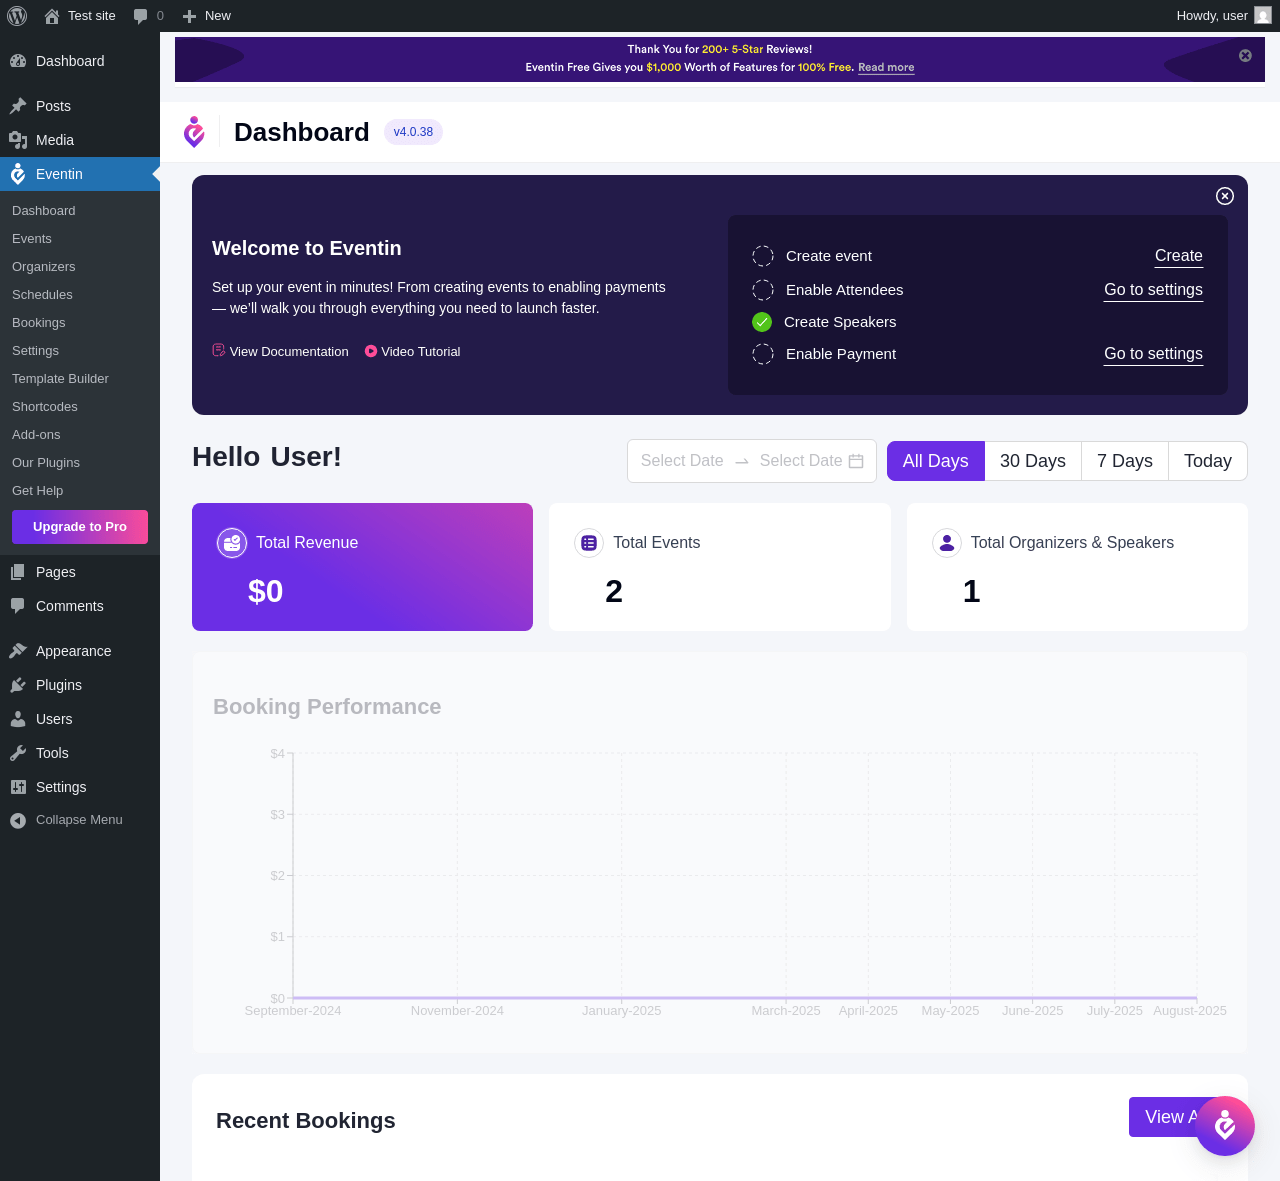This screenshot has width=1280, height=1181.
Task: Click the WordPress logo in admin bar
Action: [x=17, y=16]
